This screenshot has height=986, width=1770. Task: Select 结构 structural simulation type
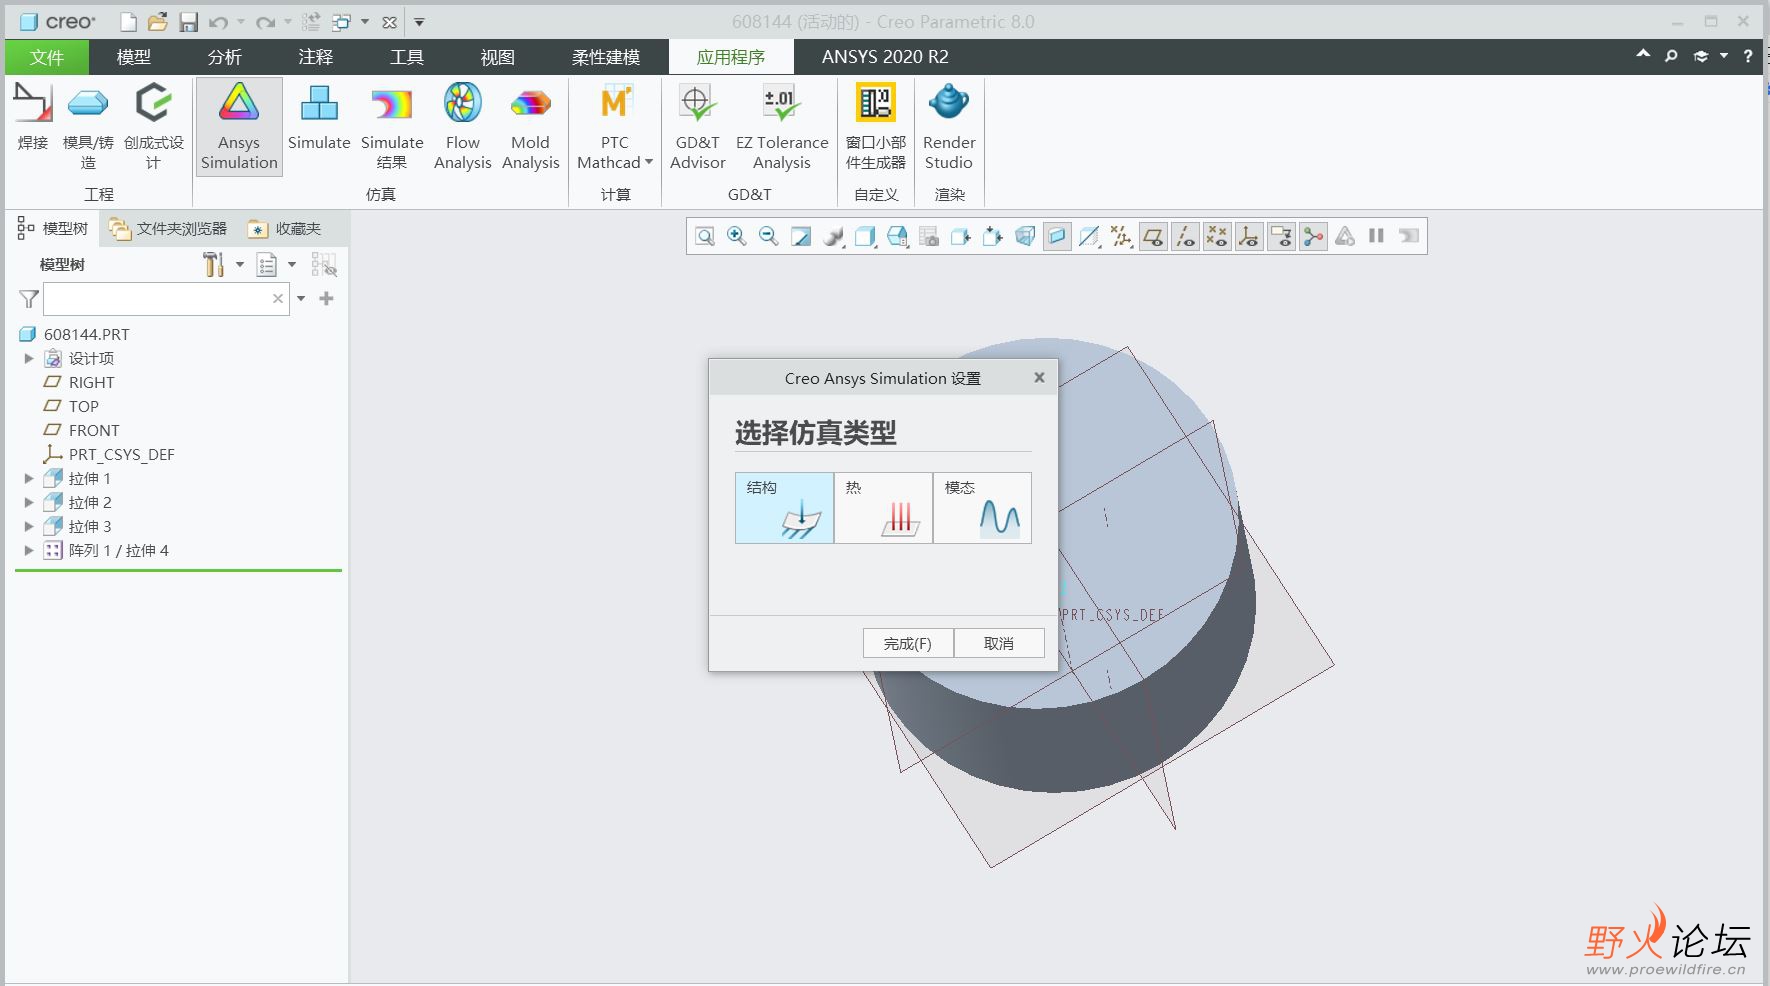pos(784,508)
